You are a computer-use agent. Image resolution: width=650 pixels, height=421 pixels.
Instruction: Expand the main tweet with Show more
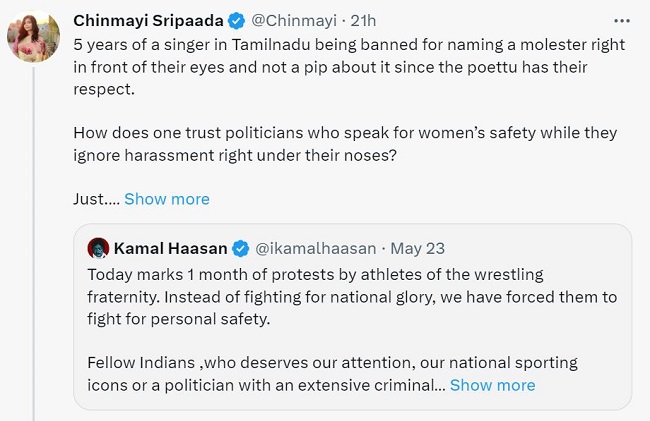point(167,199)
